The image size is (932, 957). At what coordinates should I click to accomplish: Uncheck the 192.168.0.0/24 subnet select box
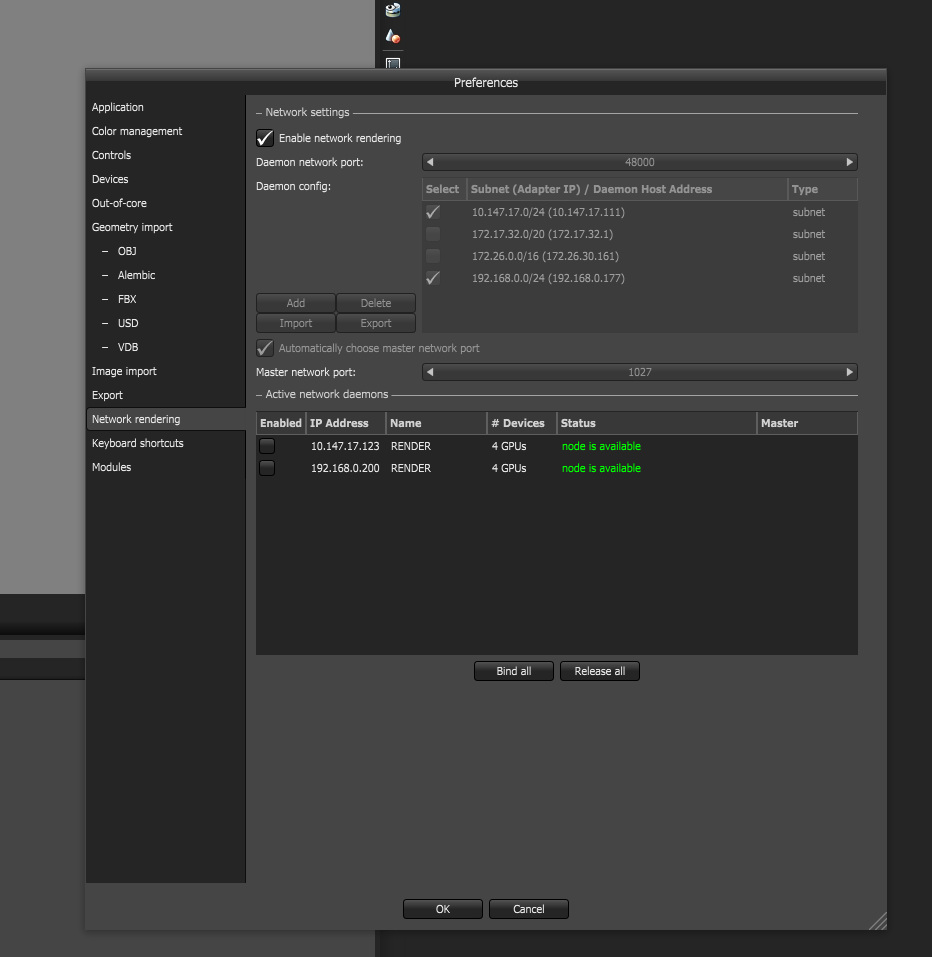click(x=433, y=278)
